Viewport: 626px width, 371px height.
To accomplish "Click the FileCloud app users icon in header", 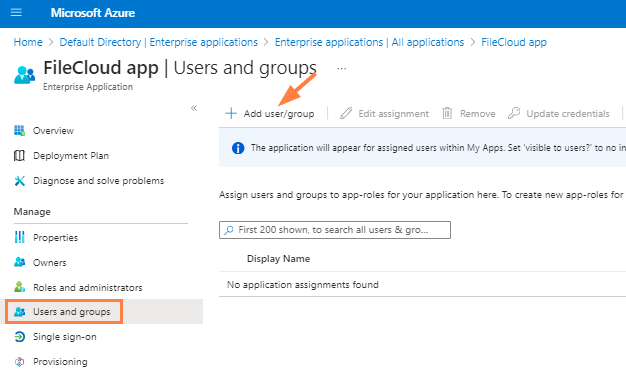I will coord(24,75).
